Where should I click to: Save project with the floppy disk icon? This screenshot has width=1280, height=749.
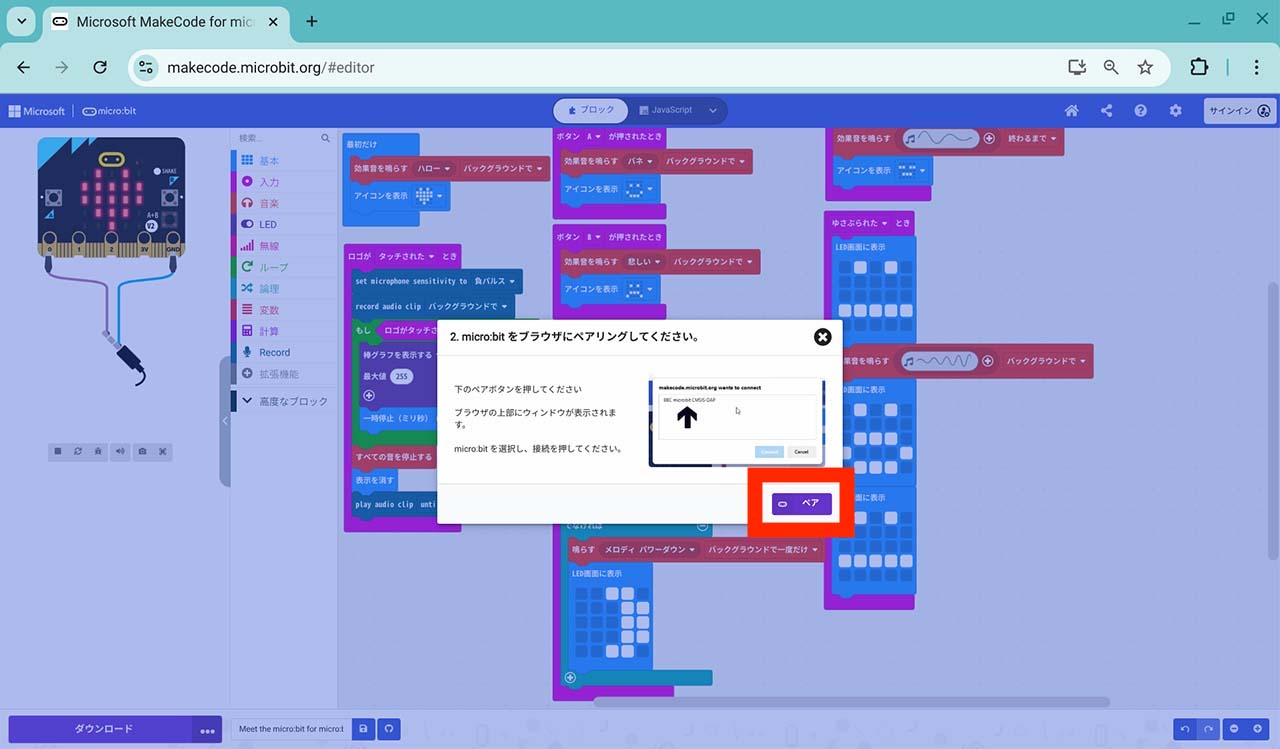(363, 730)
